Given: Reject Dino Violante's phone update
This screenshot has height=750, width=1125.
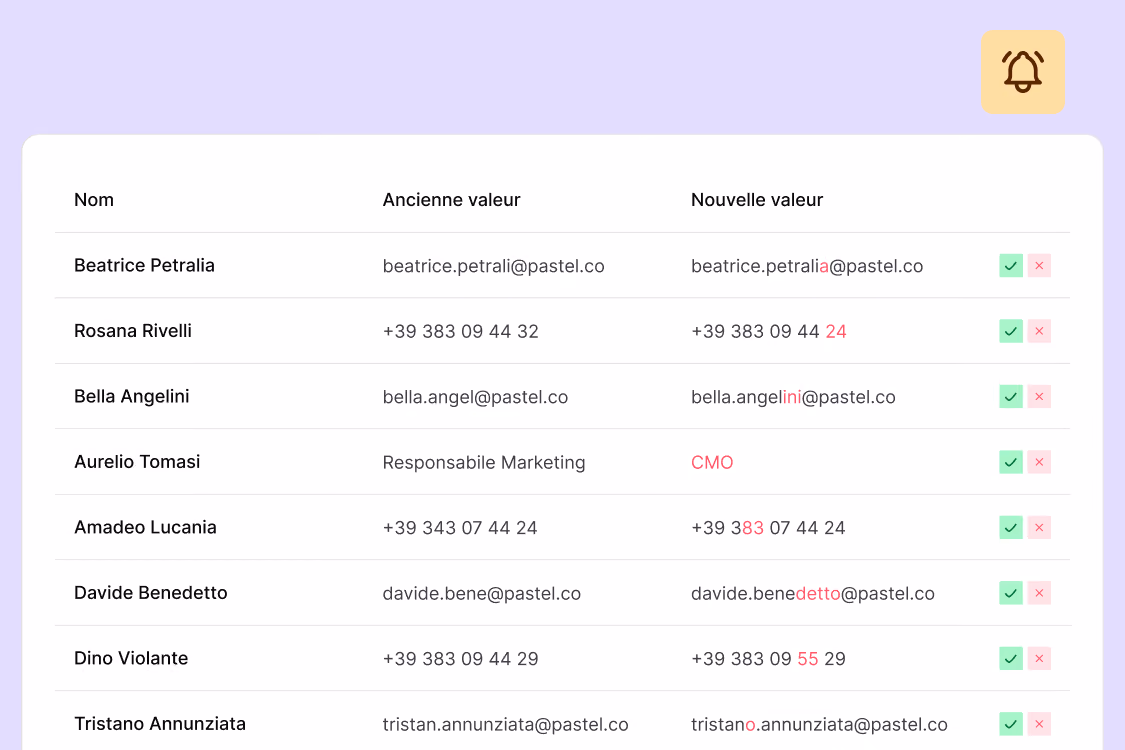Looking at the screenshot, I should tap(1039, 658).
